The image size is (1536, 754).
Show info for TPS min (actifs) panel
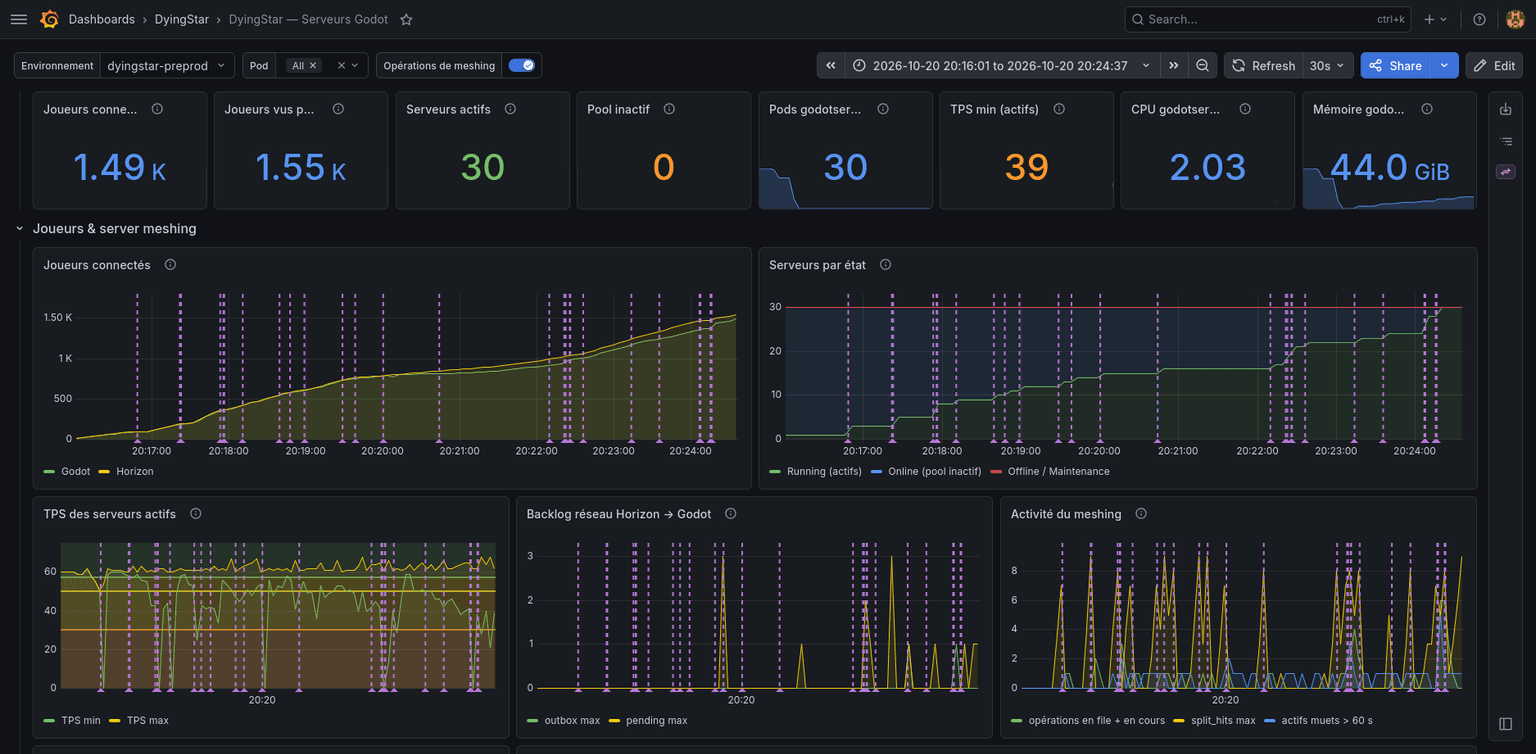[x=1059, y=109]
